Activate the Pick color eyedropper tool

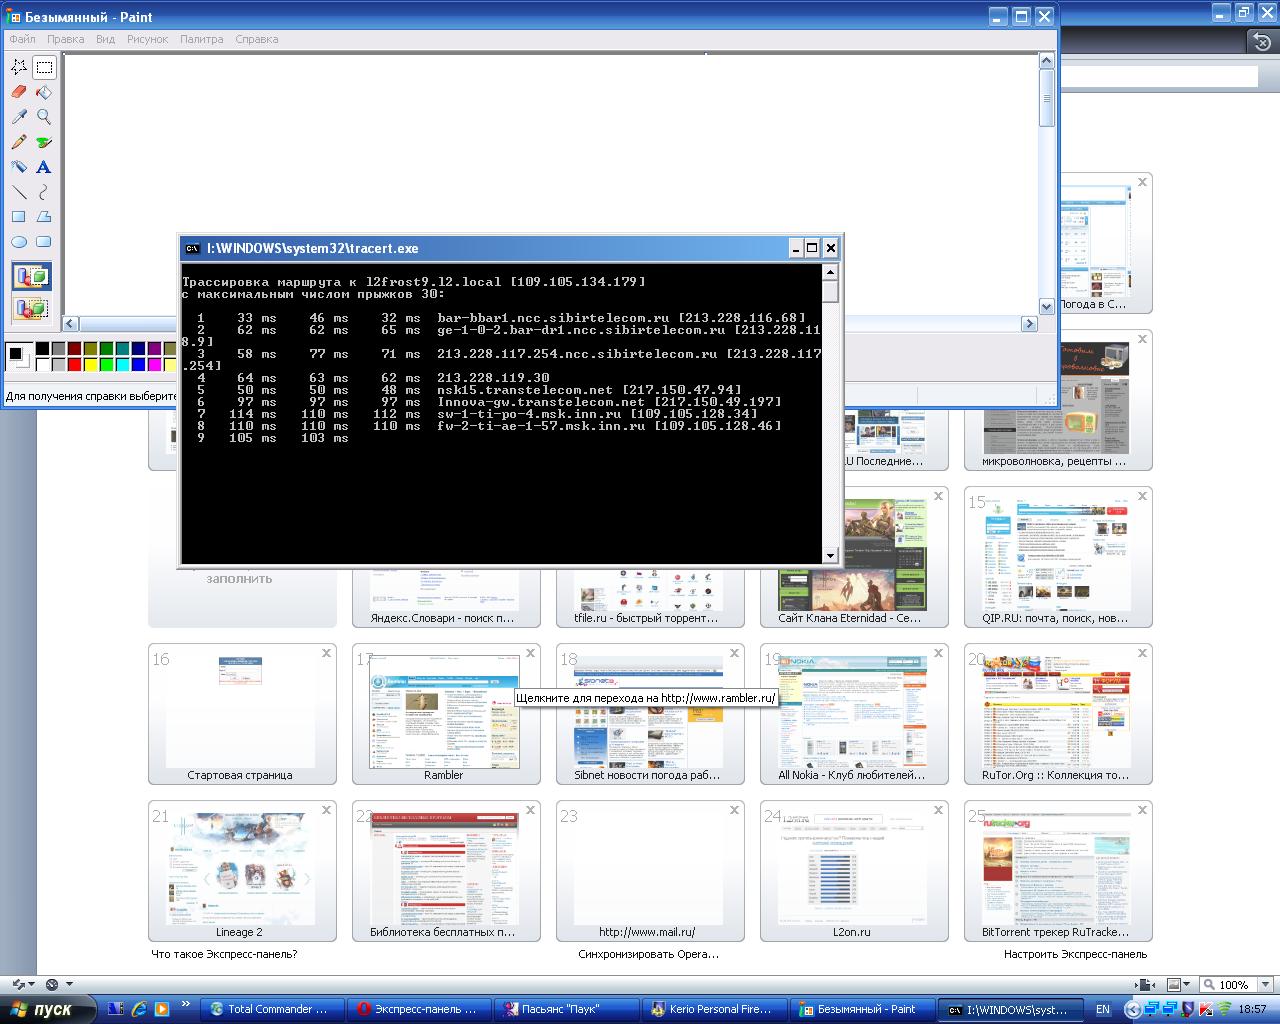[19, 117]
